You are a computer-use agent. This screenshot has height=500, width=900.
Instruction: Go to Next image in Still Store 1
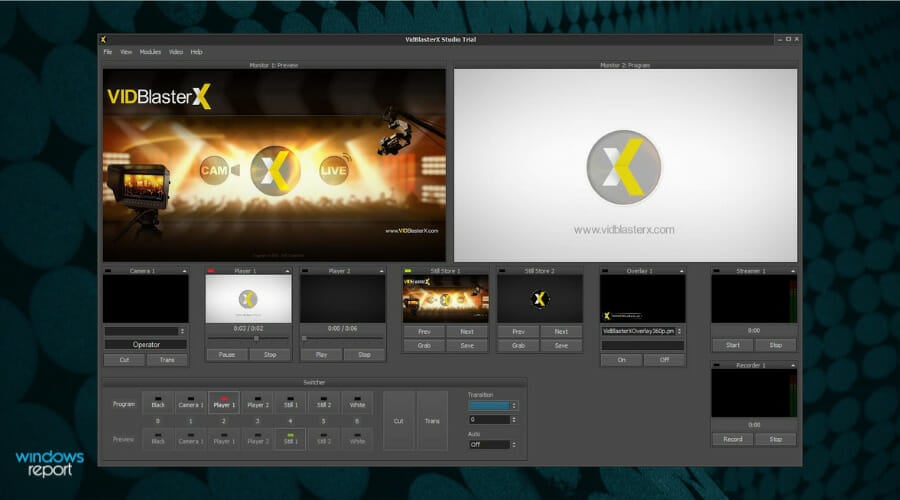click(467, 332)
